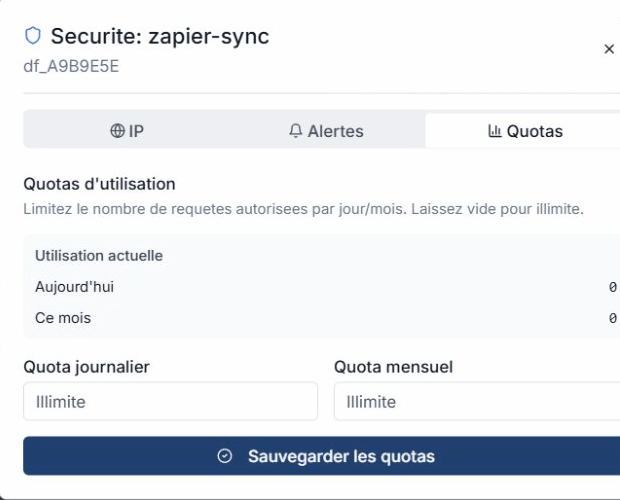Close the Securite dialog with X
Image resolution: width=620 pixels, height=500 pixels.
(609, 49)
